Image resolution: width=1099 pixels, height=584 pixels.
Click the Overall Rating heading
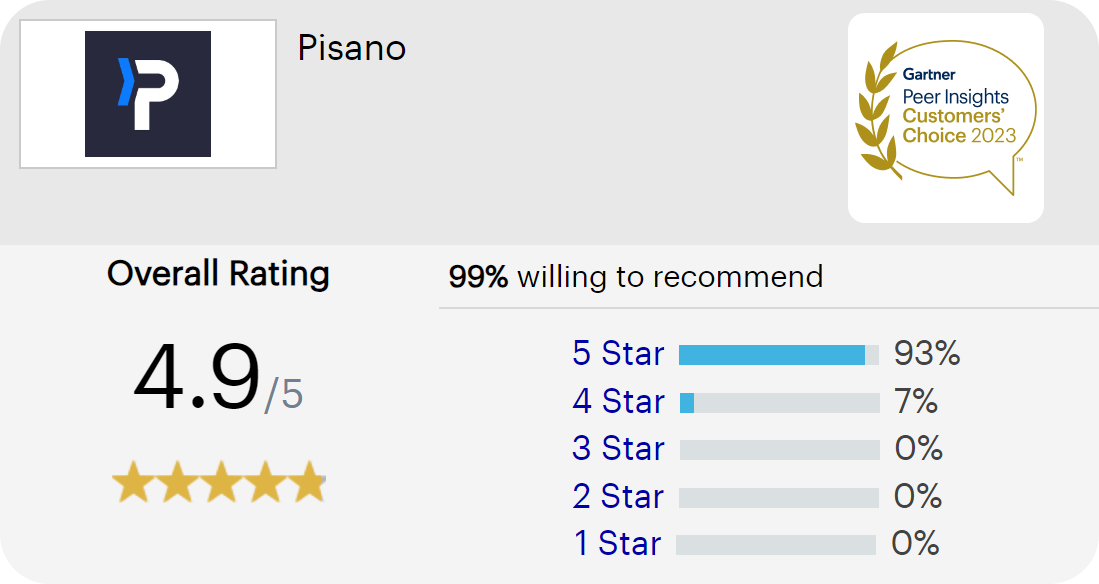click(x=218, y=273)
